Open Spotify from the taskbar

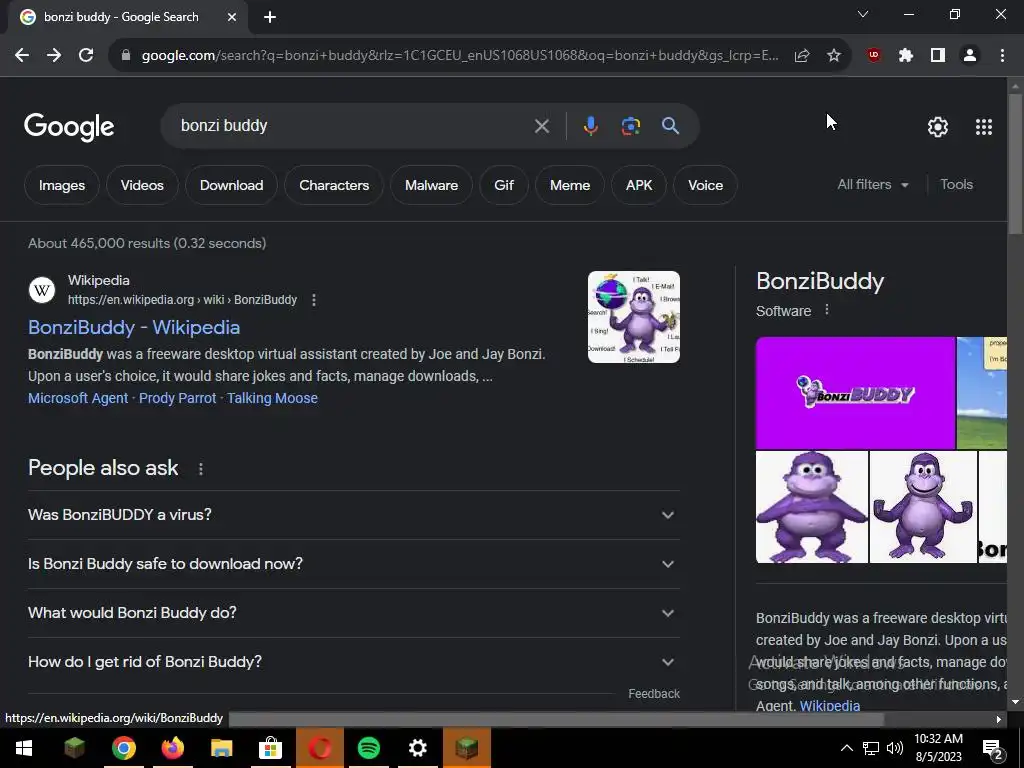coord(369,748)
